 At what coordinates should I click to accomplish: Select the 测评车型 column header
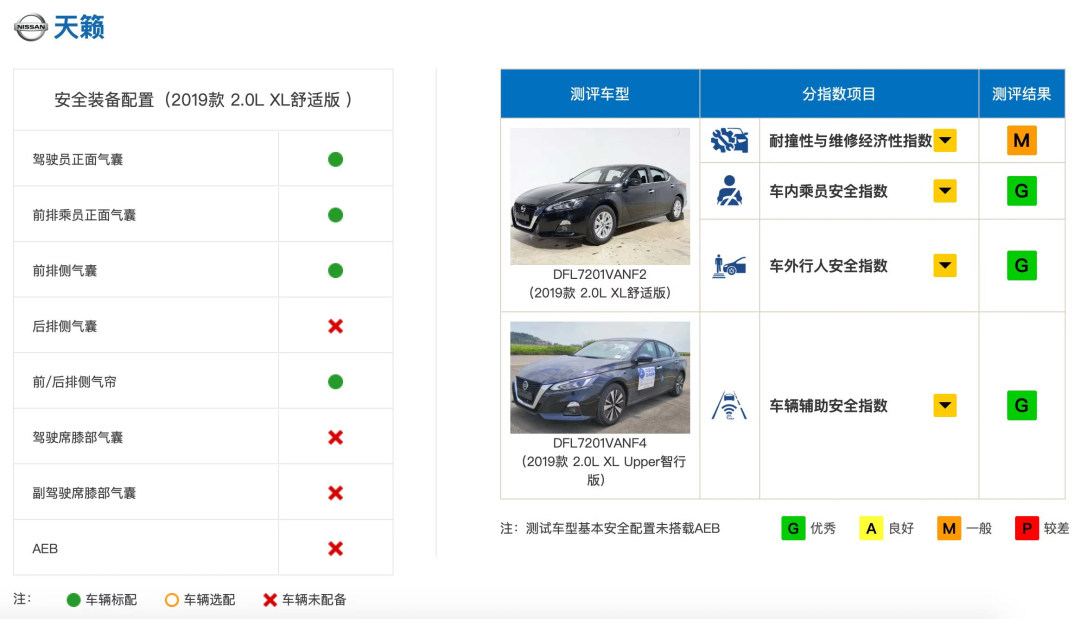click(599, 94)
